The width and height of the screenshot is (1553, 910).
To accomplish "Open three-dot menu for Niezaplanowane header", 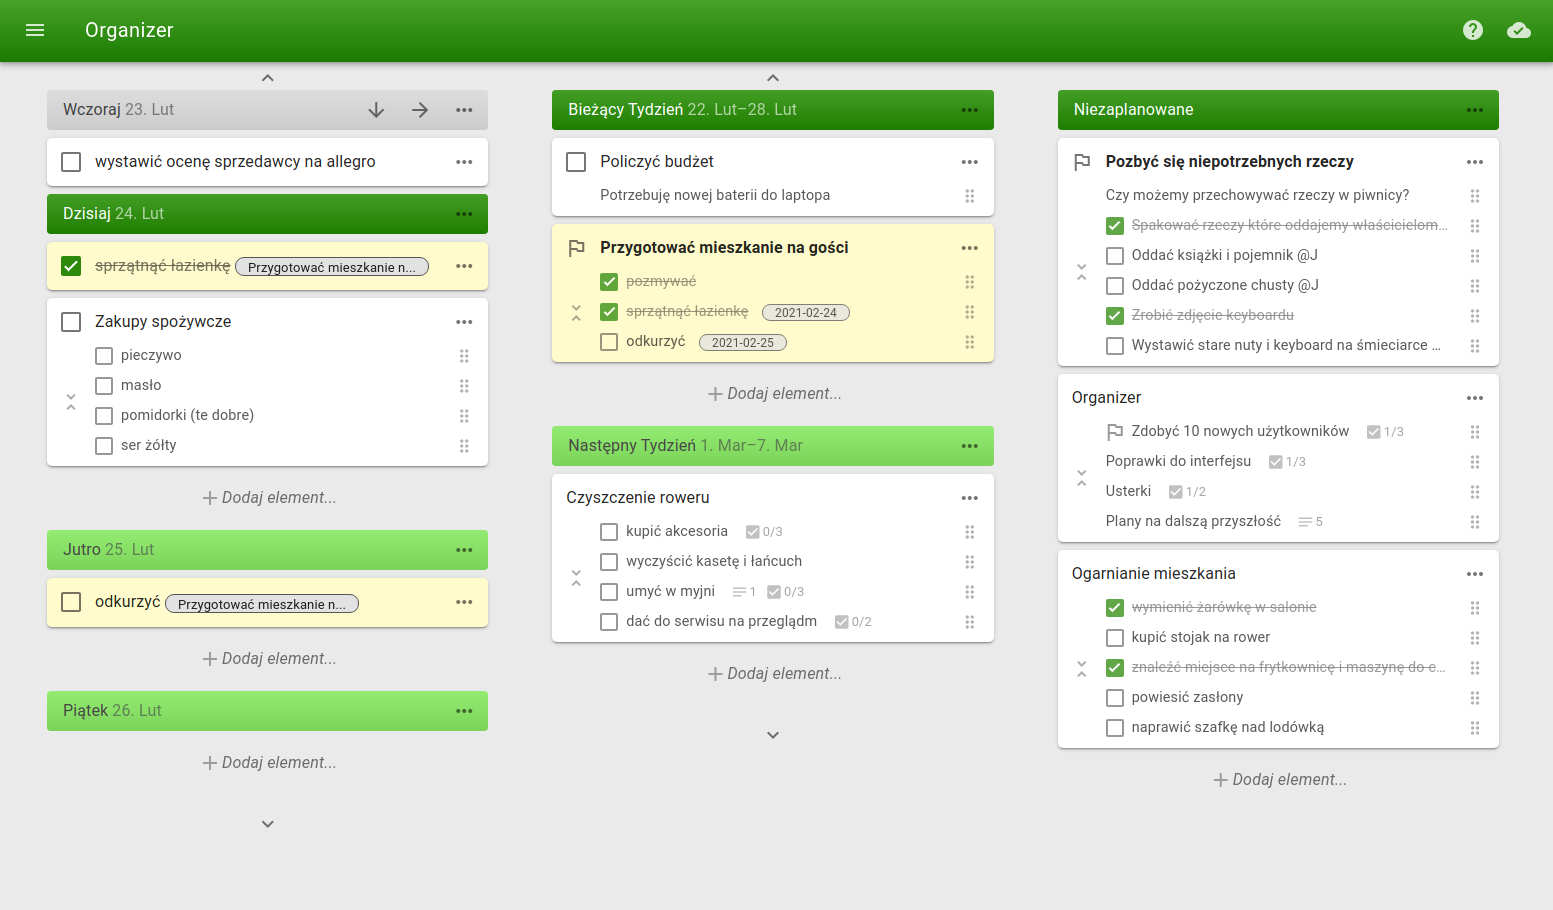I will click(1474, 110).
